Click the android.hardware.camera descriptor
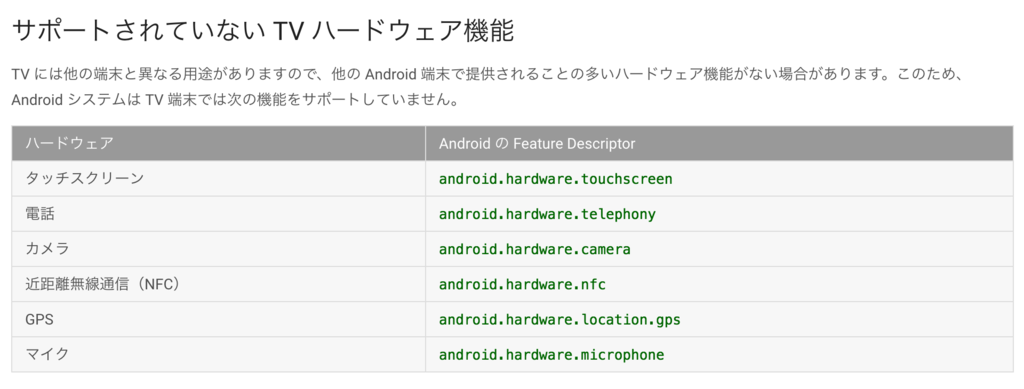This screenshot has height=389, width=1024. click(535, 249)
